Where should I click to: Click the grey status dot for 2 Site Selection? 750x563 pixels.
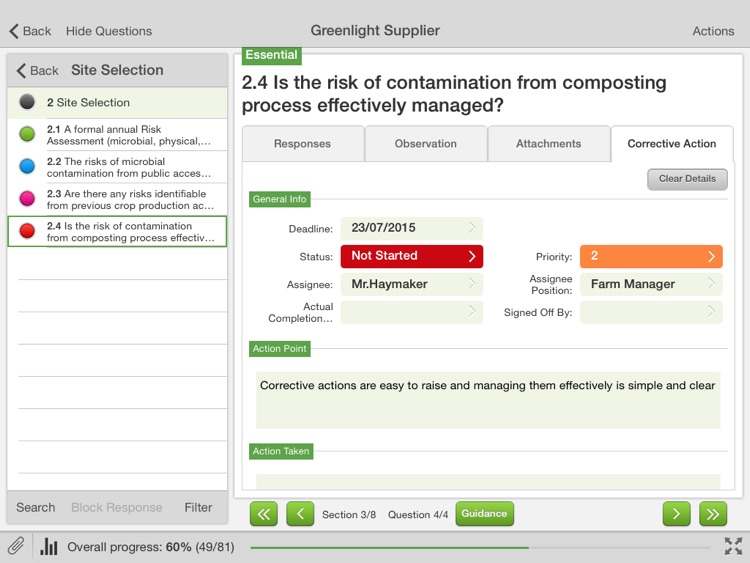coord(27,102)
